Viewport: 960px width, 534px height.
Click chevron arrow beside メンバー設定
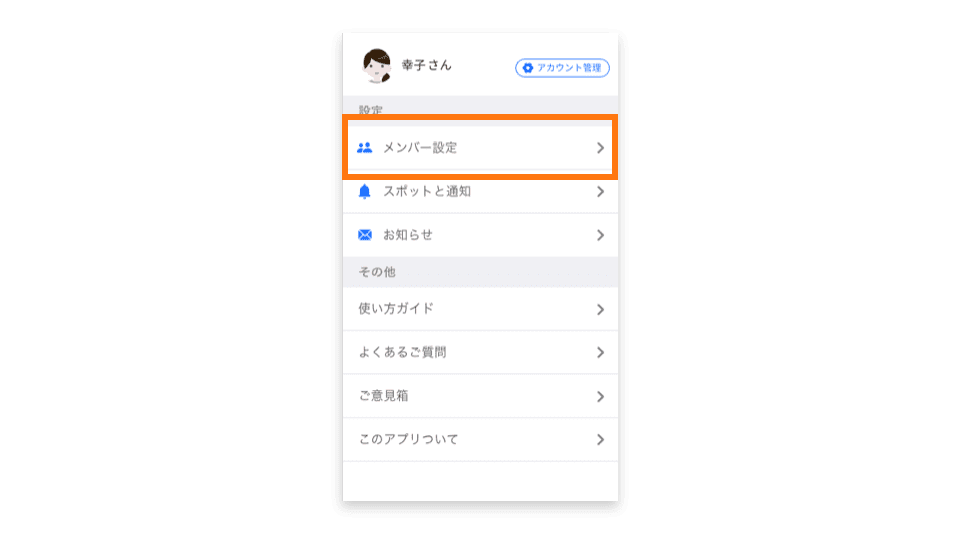600,148
